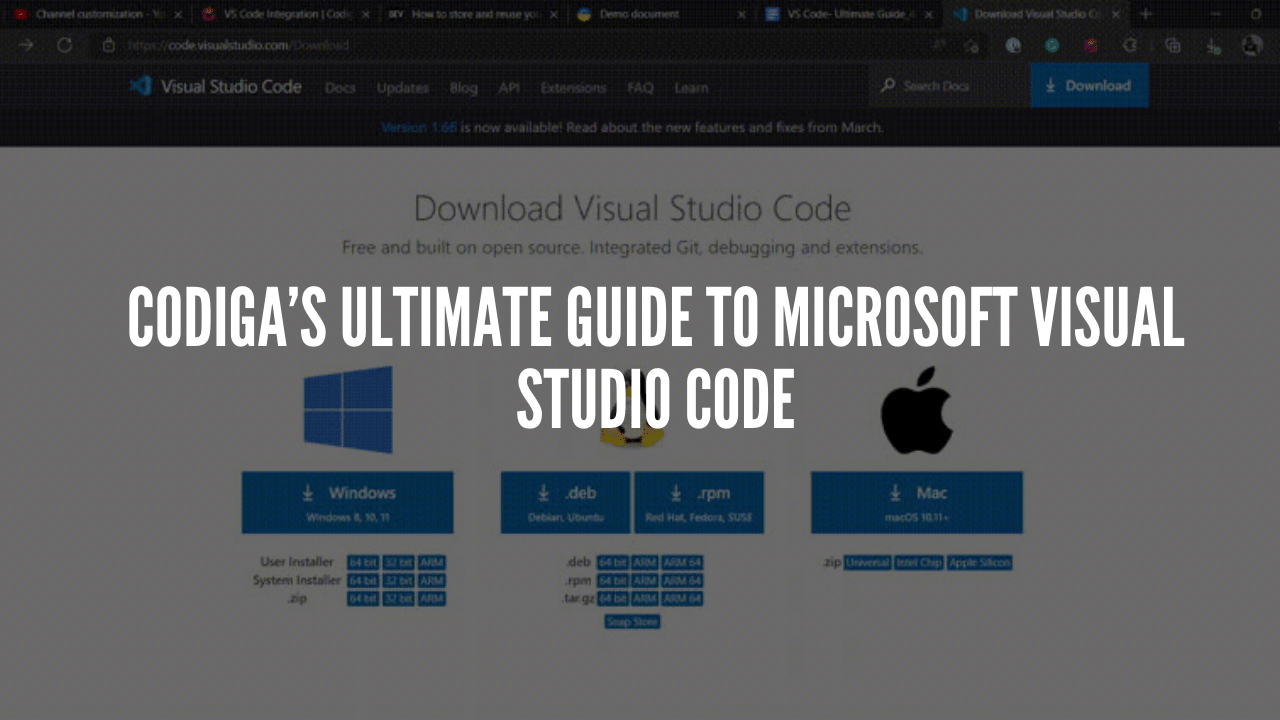Viewport: 1280px width, 720px height.
Task: Switch to the Channel customization tab
Action: [x=96, y=14]
